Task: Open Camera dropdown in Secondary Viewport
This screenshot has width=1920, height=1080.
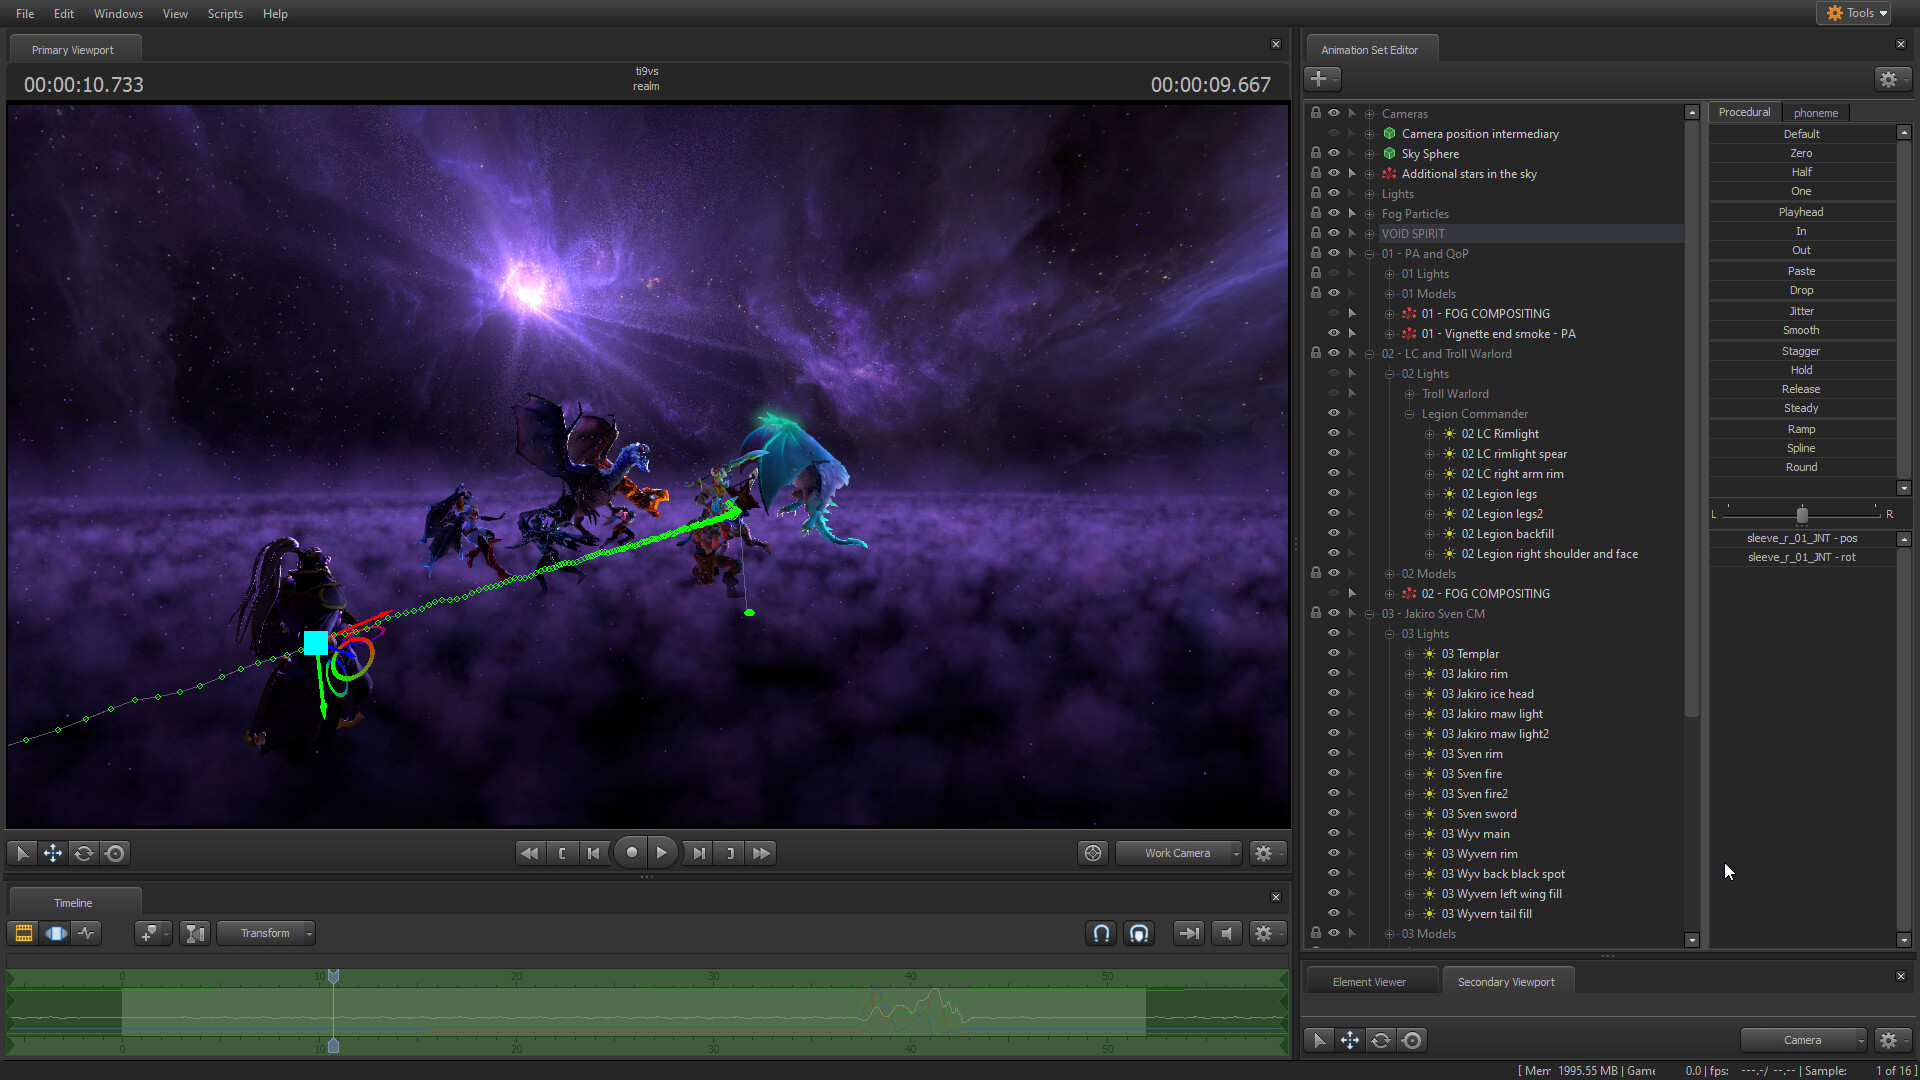Action: 1804,1040
